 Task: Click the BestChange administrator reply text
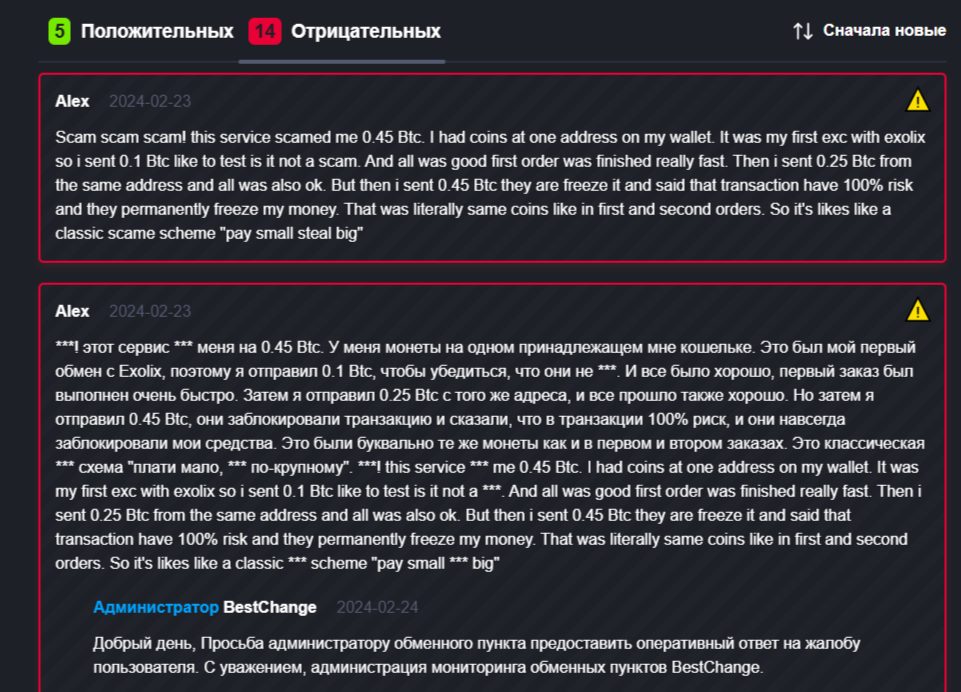(x=477, y=655)
